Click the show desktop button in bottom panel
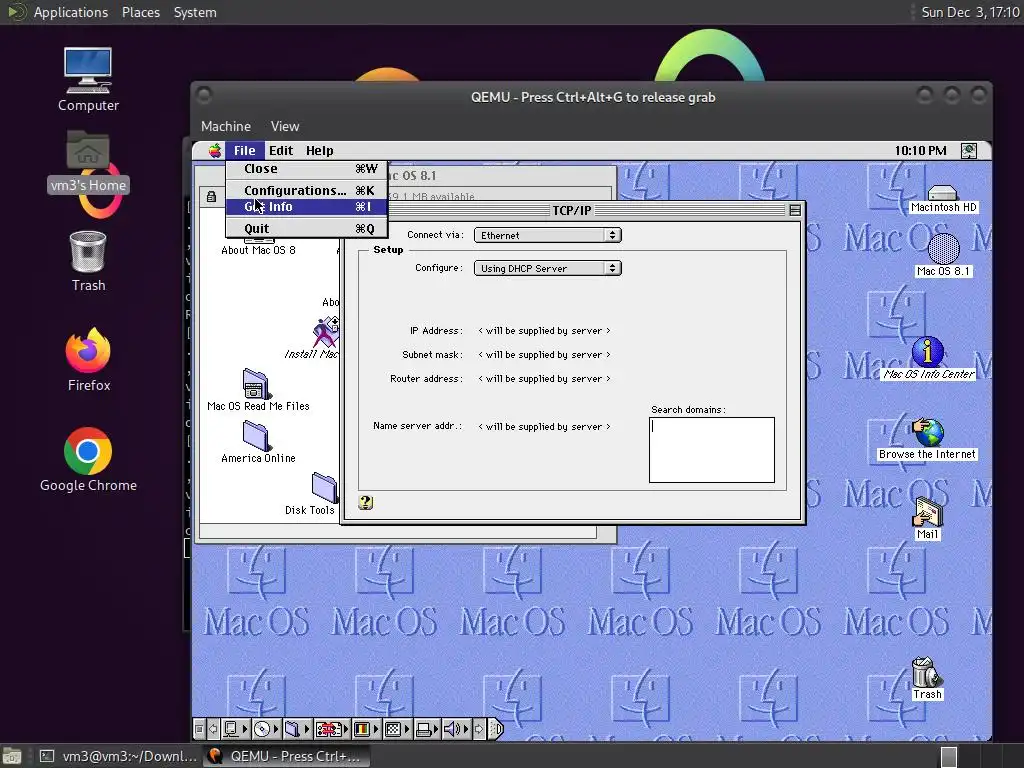The height and width of the screenshot is (768, 1024). point(12,756)
